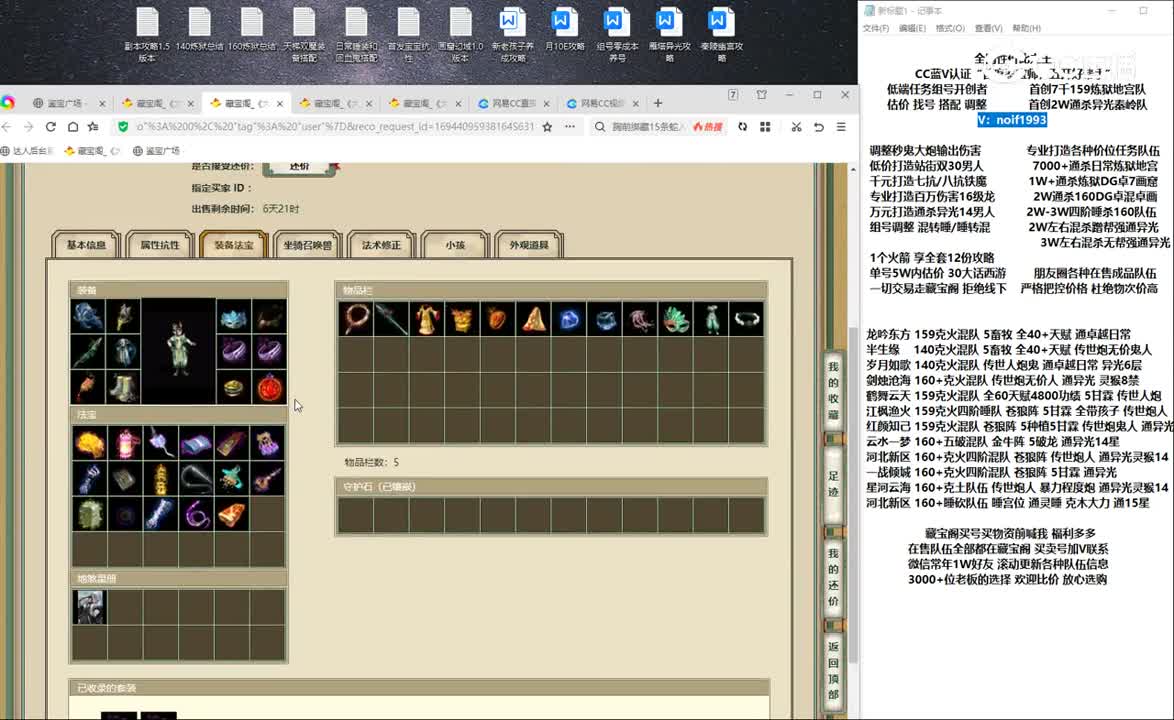
Task: Open the 基本信息 tab
Action: click(86, 245)
